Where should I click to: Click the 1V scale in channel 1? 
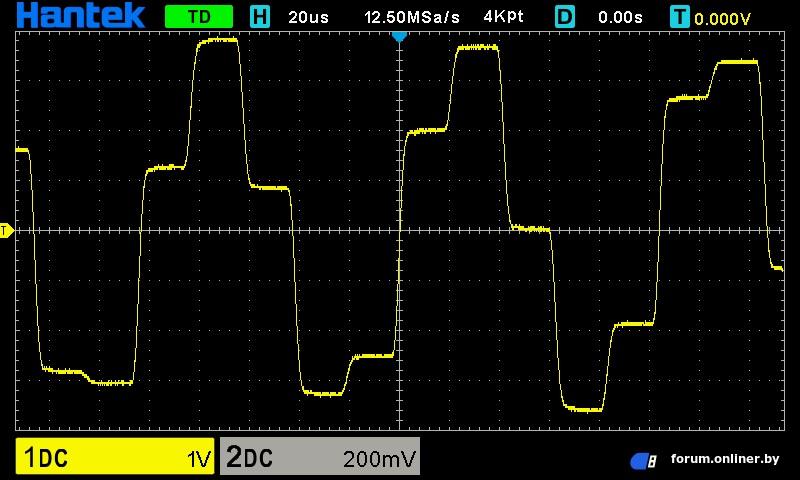[x=199, y=459]
